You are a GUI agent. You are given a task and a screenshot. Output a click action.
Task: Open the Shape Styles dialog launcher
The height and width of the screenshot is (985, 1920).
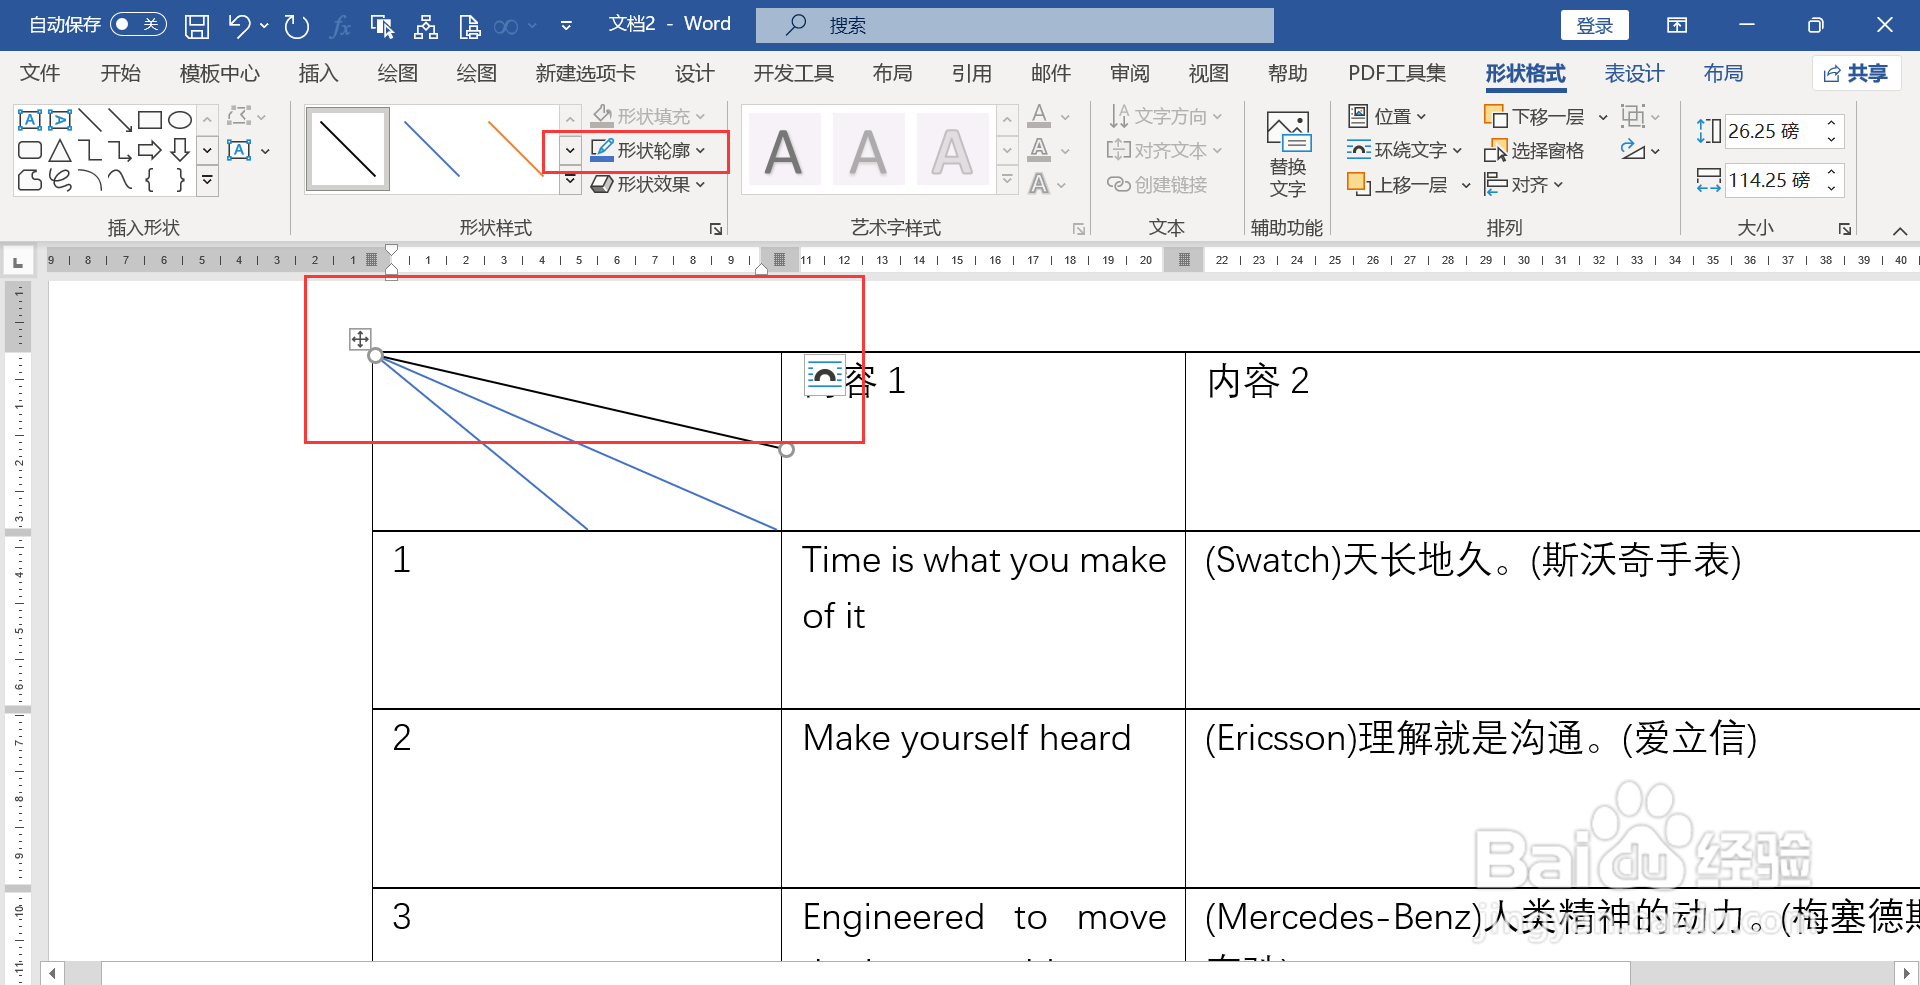click(716, 229)
